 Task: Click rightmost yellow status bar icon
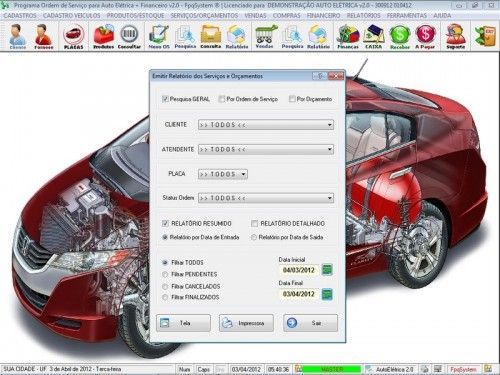coord(488,369)
